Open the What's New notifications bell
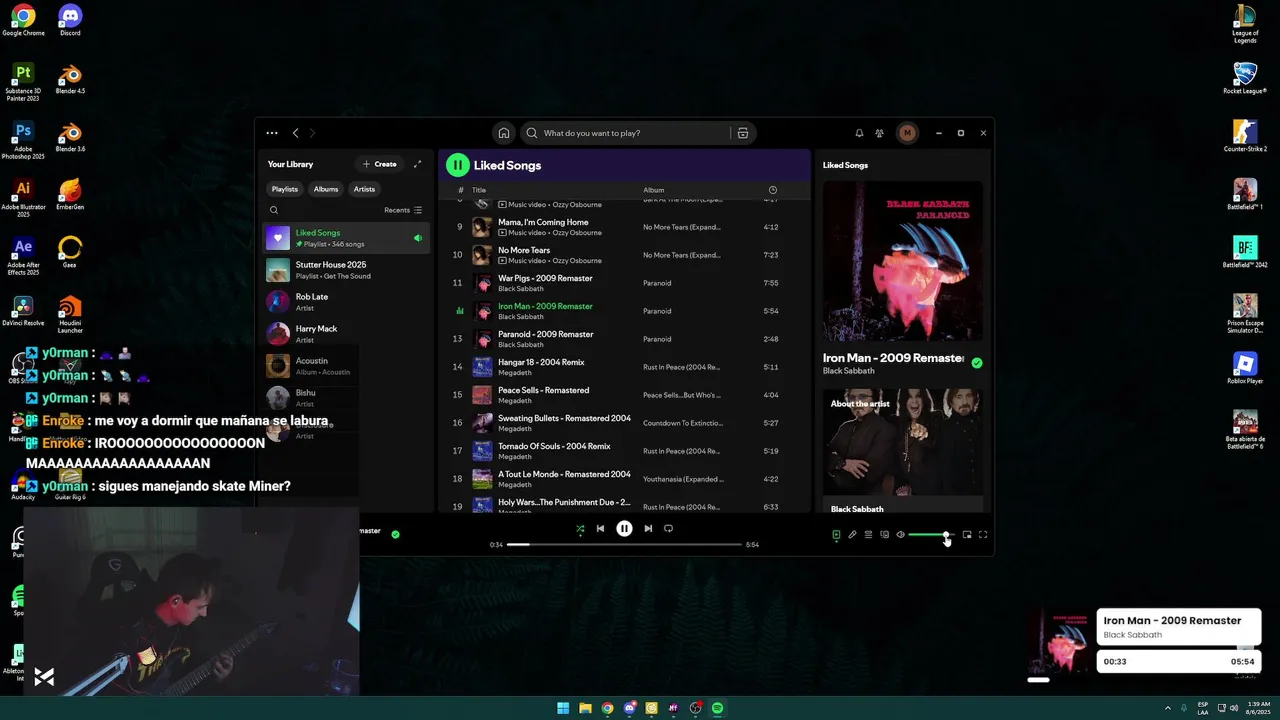Screen dimensions: 1280x720 (859, 133)
